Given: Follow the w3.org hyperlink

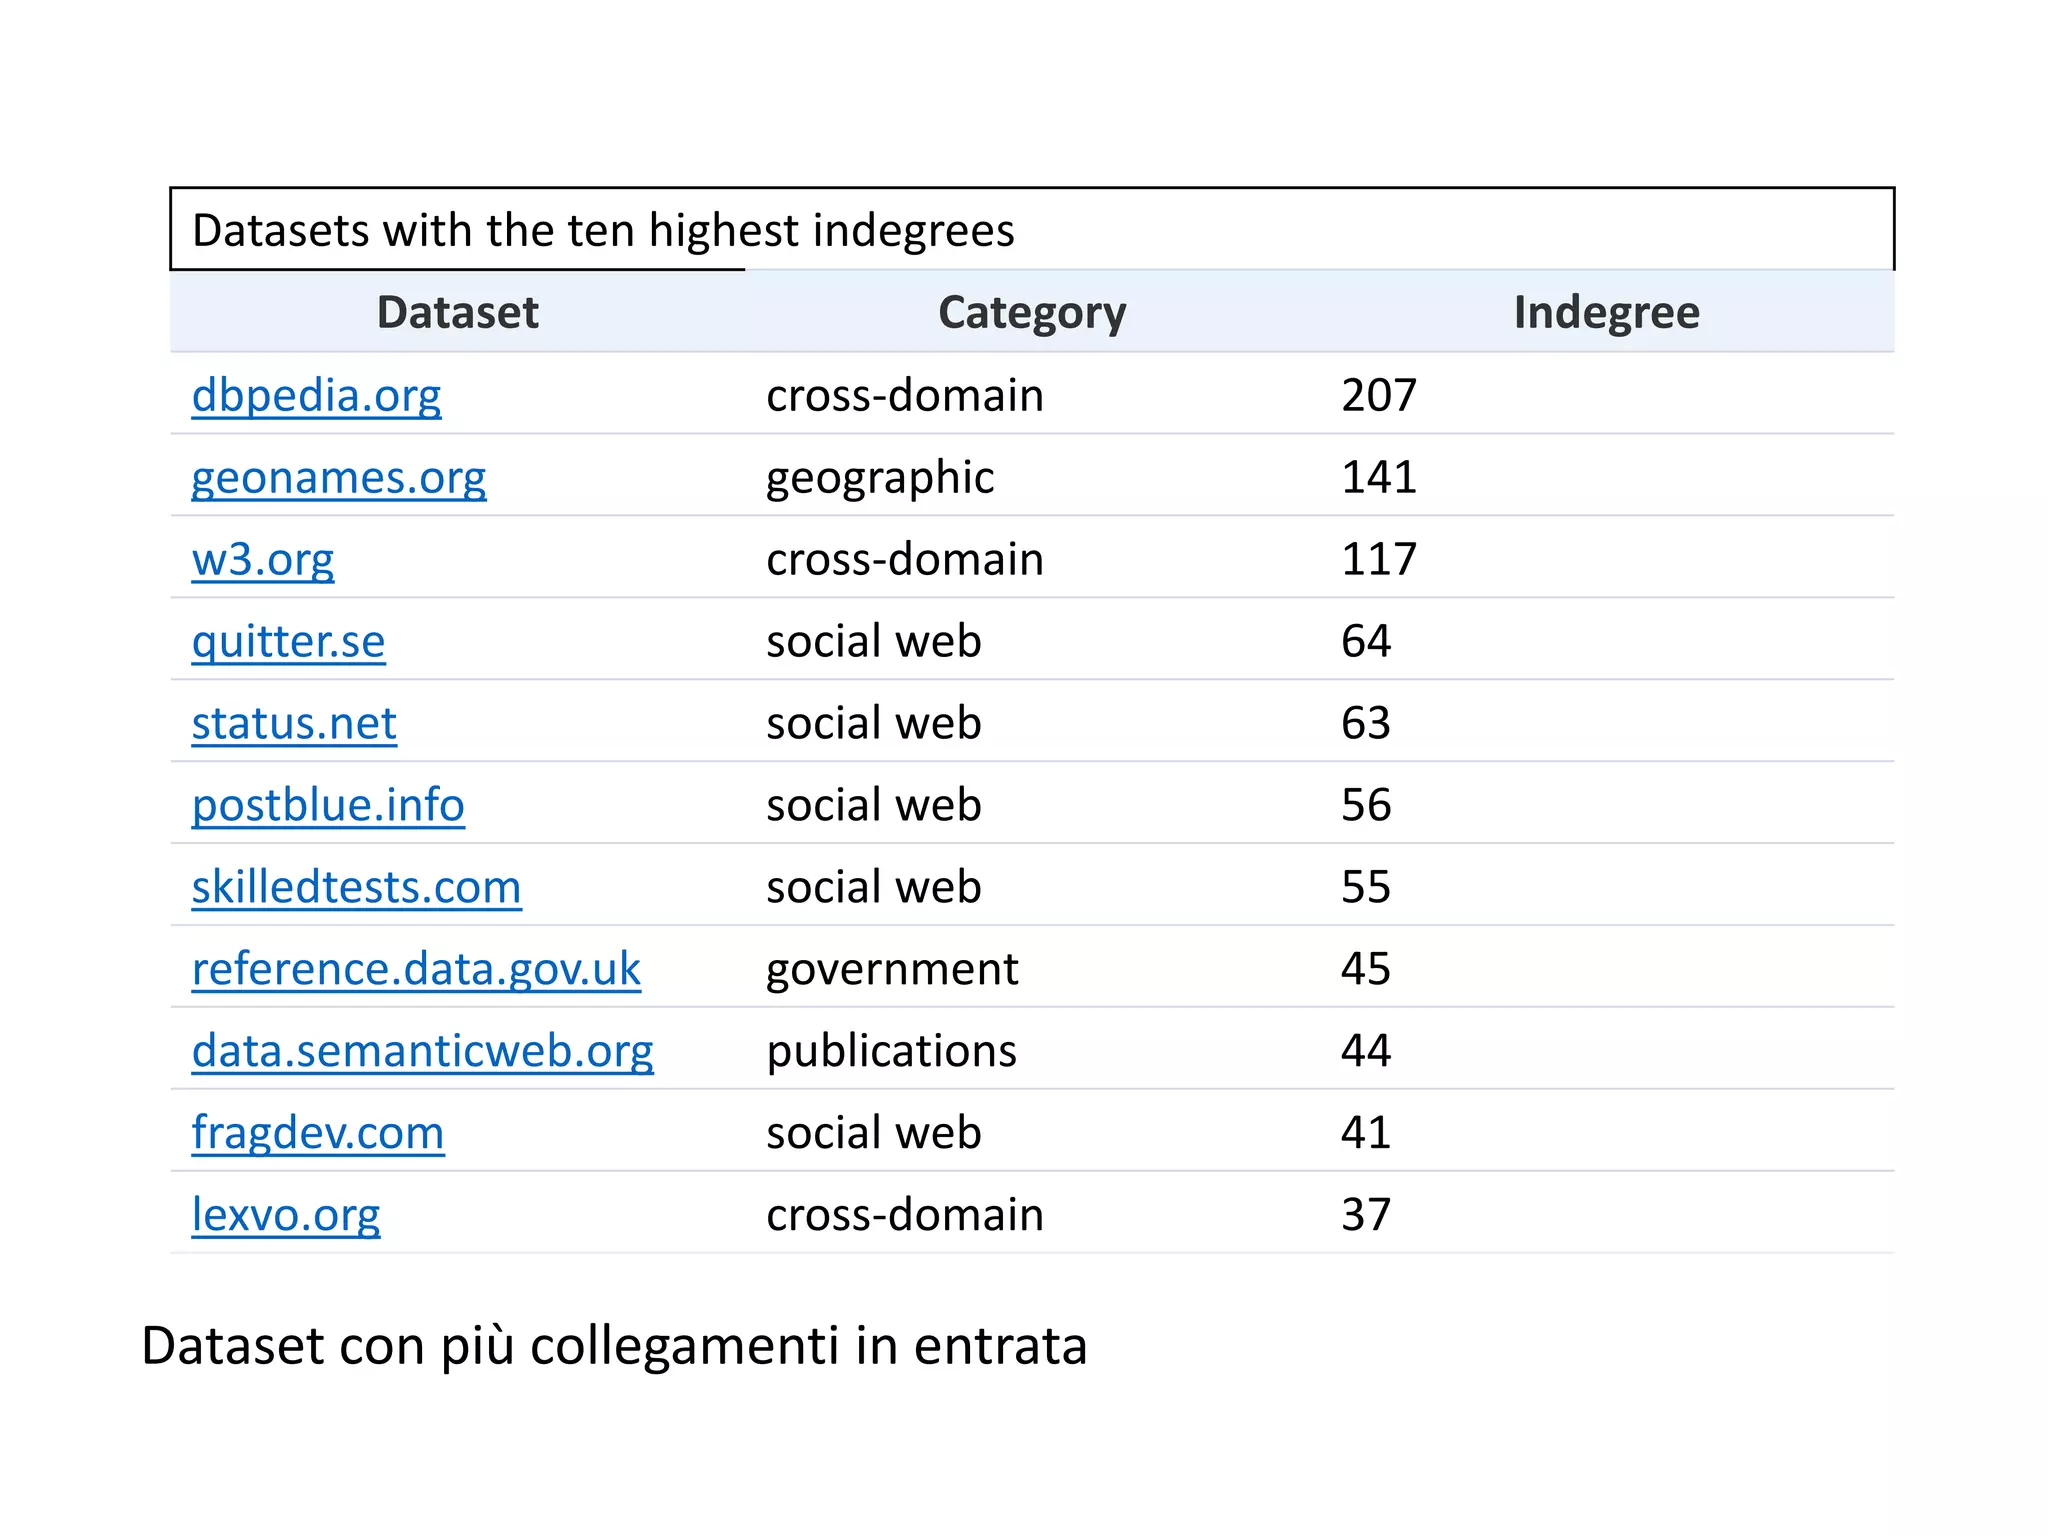Looking at the screenshot, I should click(x=263, y=560).
